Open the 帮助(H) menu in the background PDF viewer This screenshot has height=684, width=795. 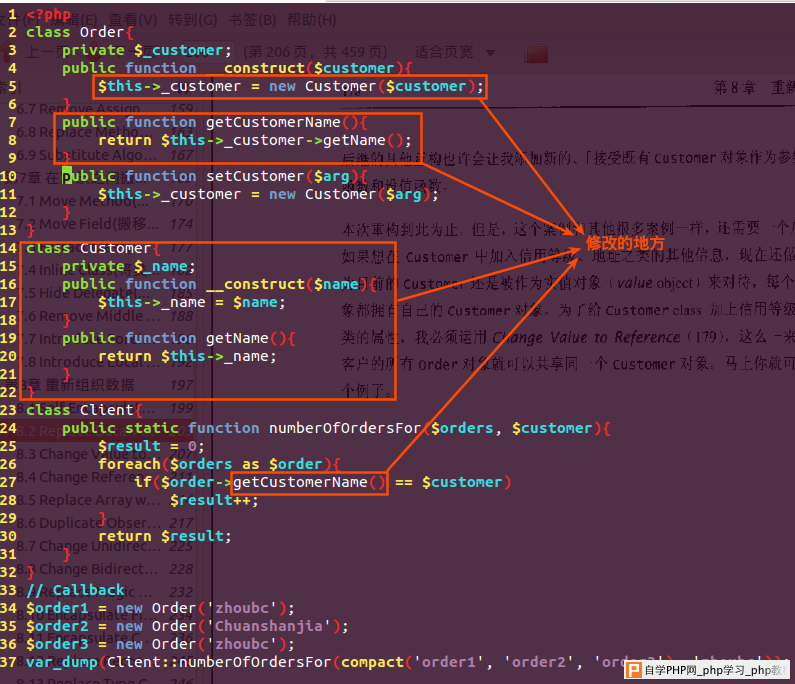pyautogui.click(x=312, y=20)
